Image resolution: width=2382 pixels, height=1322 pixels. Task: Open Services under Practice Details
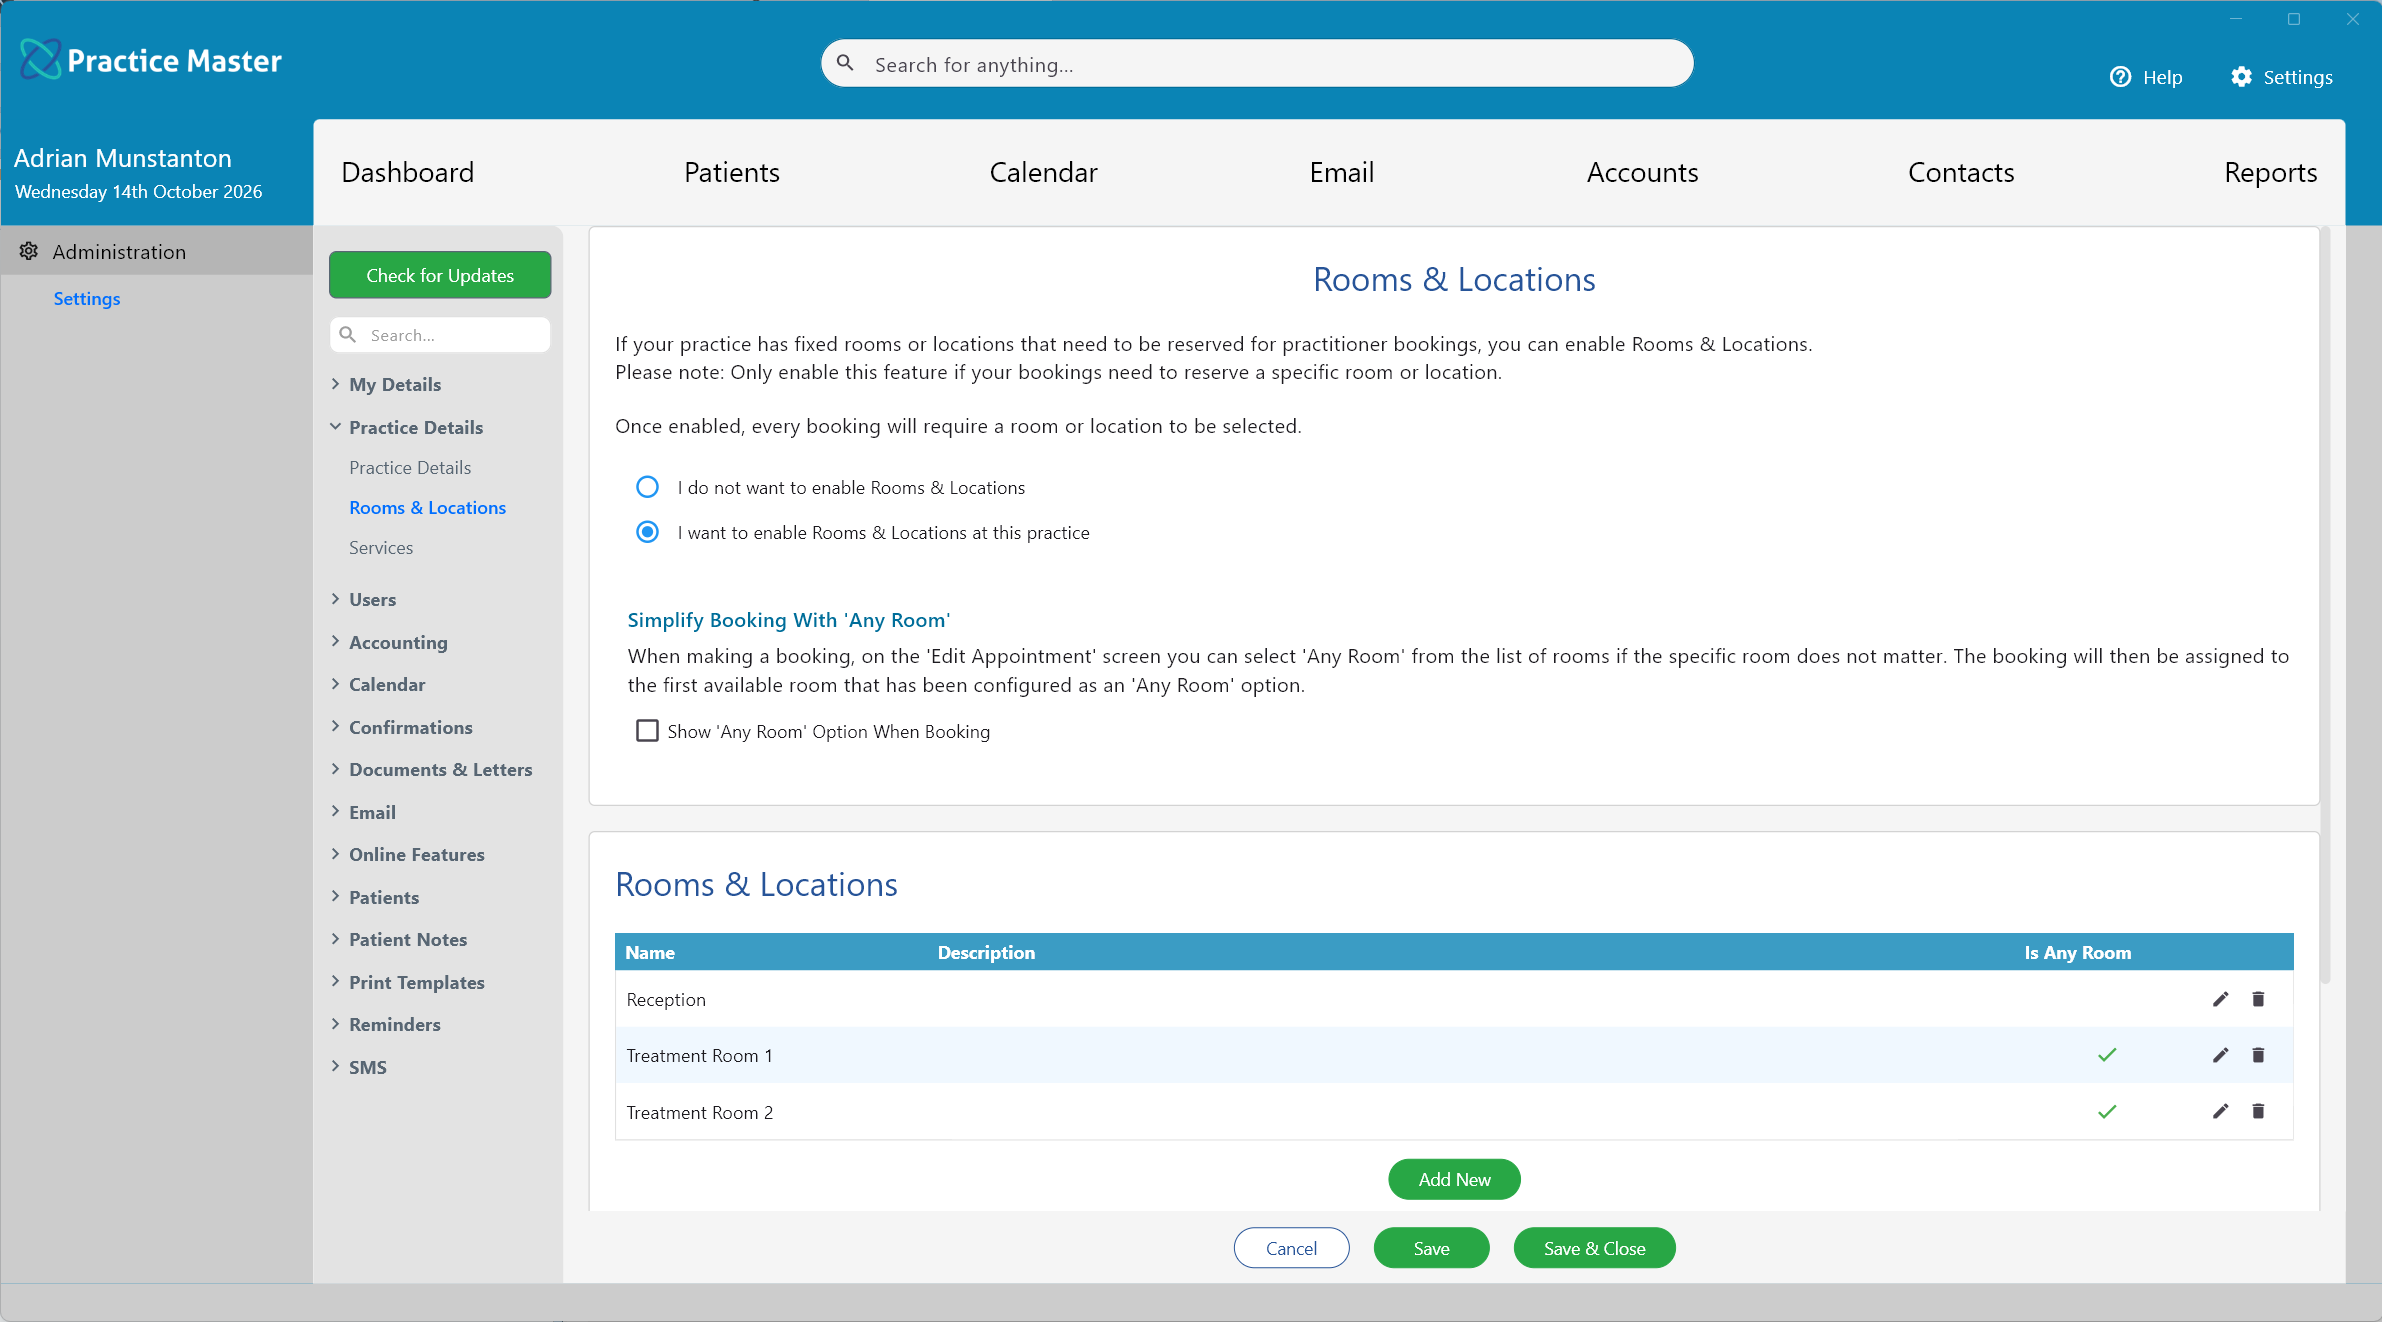tap(381, 547)
